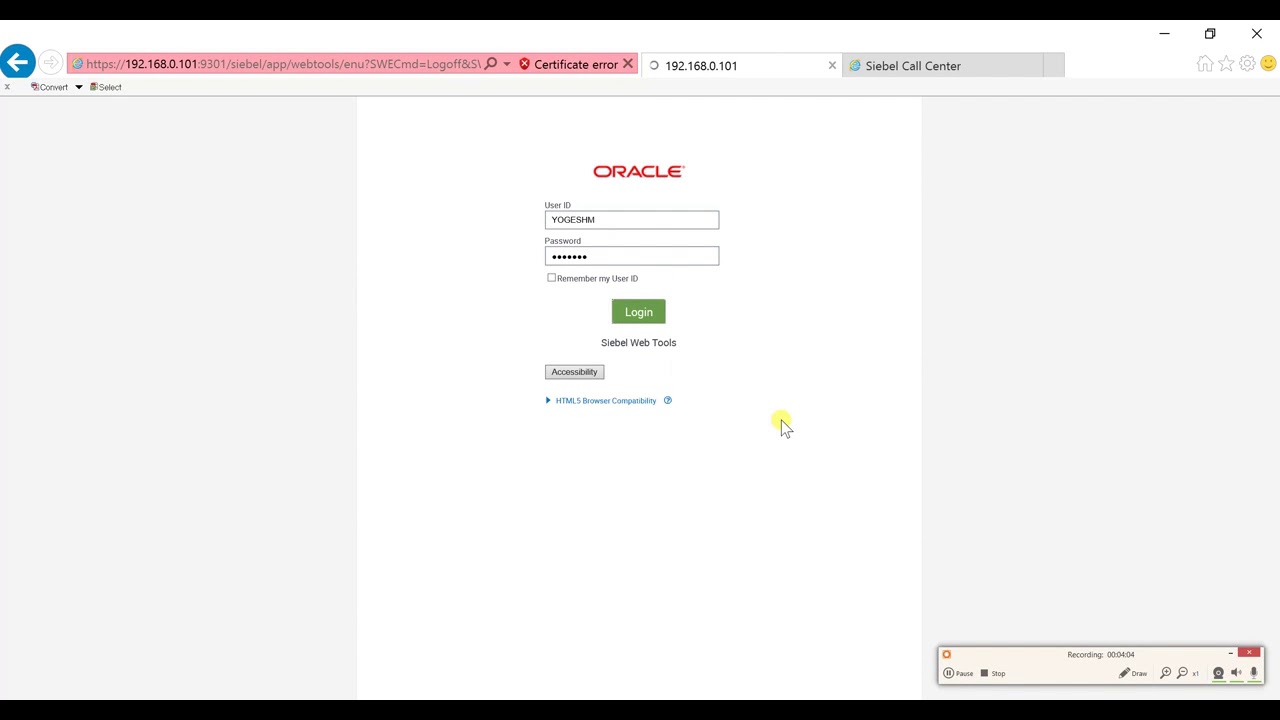Image resolution: width=1280 pixels, height=720 pixels.
Task: Stop the screen recording
Action: point(993,673)
